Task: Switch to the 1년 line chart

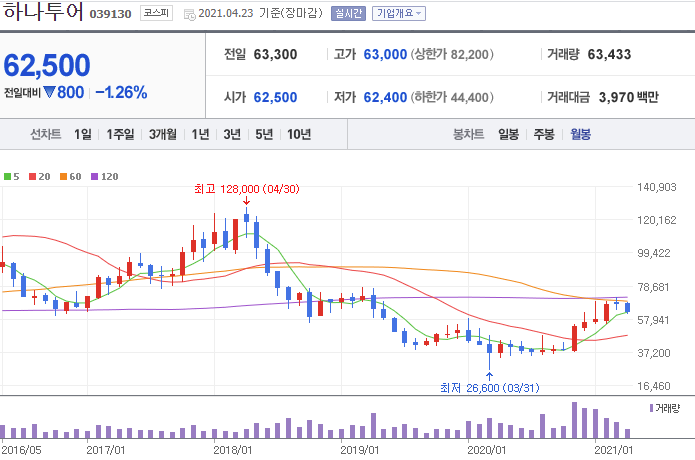Action: (200, 134)
